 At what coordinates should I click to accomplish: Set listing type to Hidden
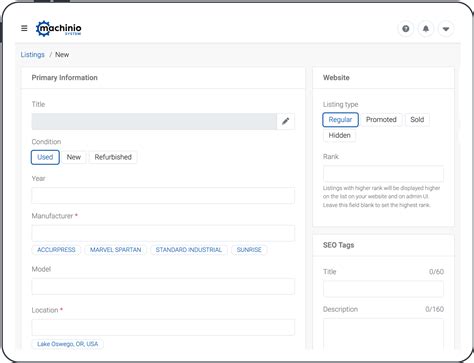339,135
